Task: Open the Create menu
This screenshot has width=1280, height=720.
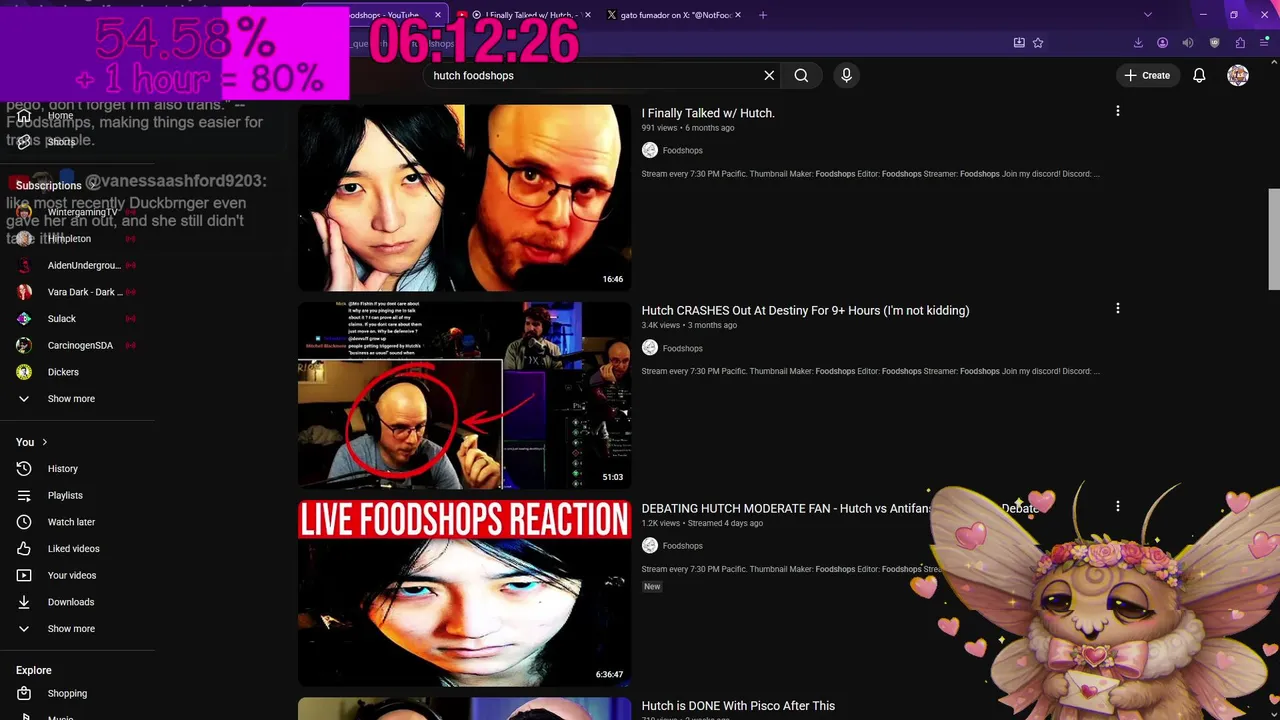Action: tap(1147, 75)
